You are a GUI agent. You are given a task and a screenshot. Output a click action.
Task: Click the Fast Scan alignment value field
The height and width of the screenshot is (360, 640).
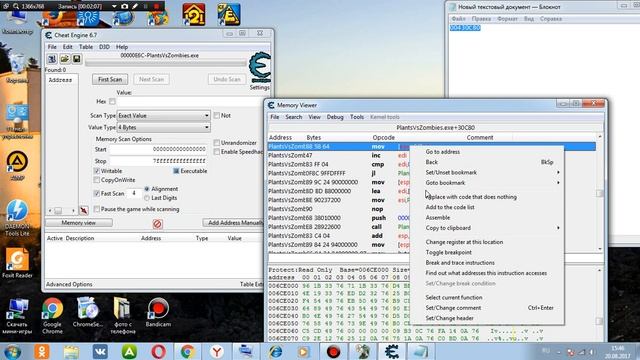tap(133, 193)
